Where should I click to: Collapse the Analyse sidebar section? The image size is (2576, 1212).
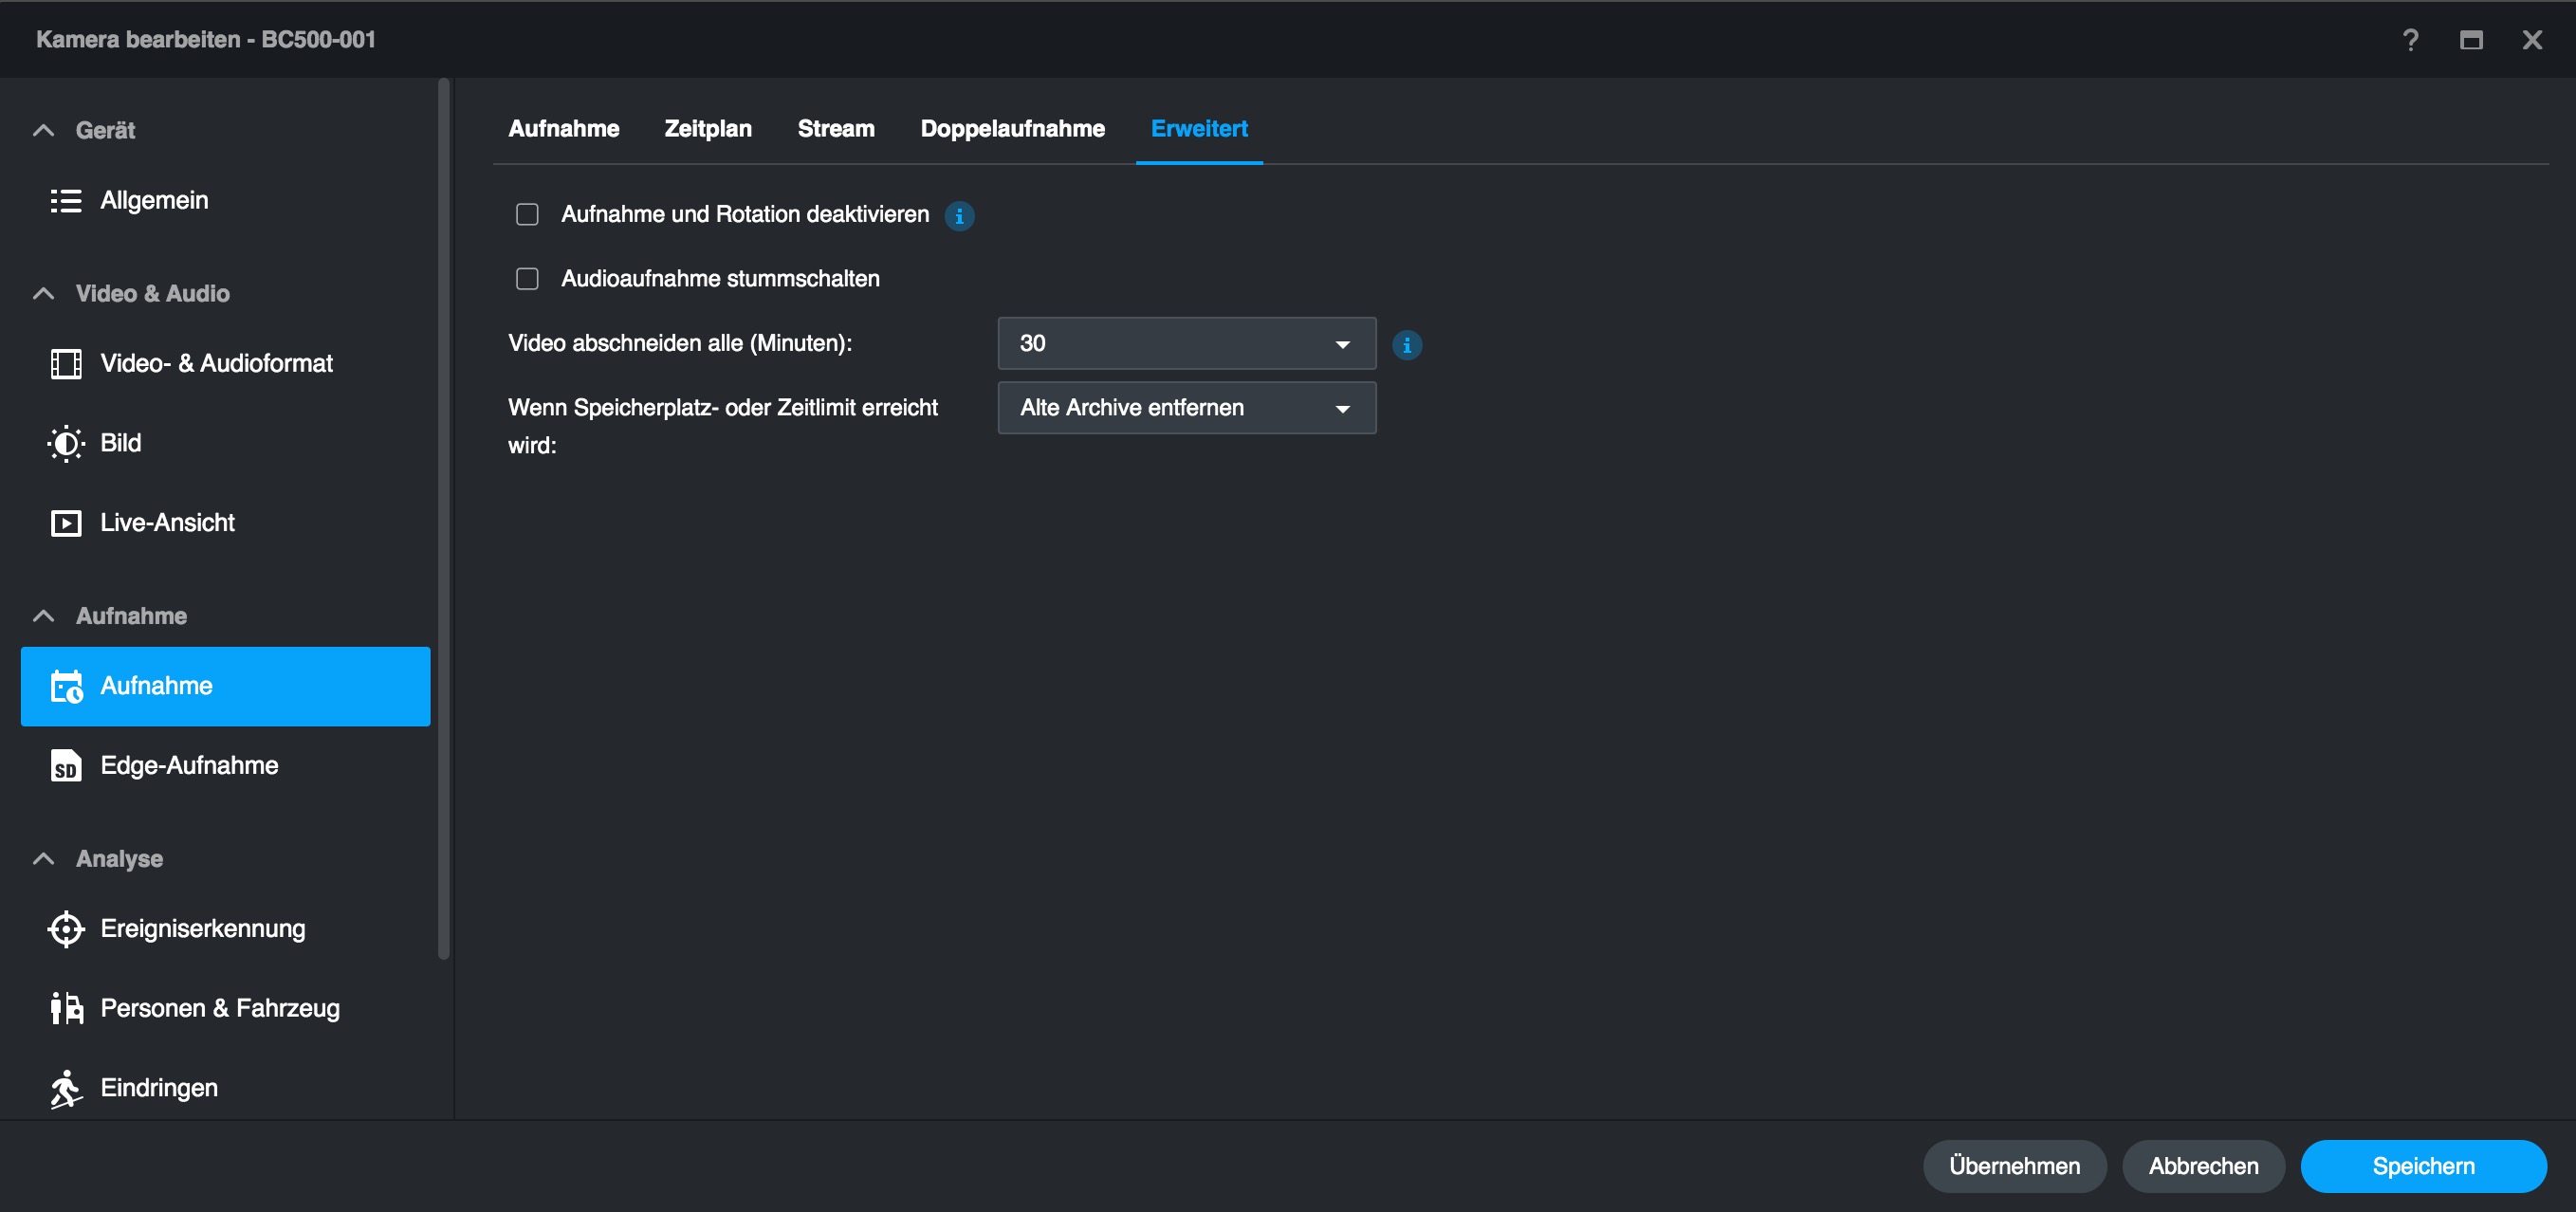[x=43, y=859]
